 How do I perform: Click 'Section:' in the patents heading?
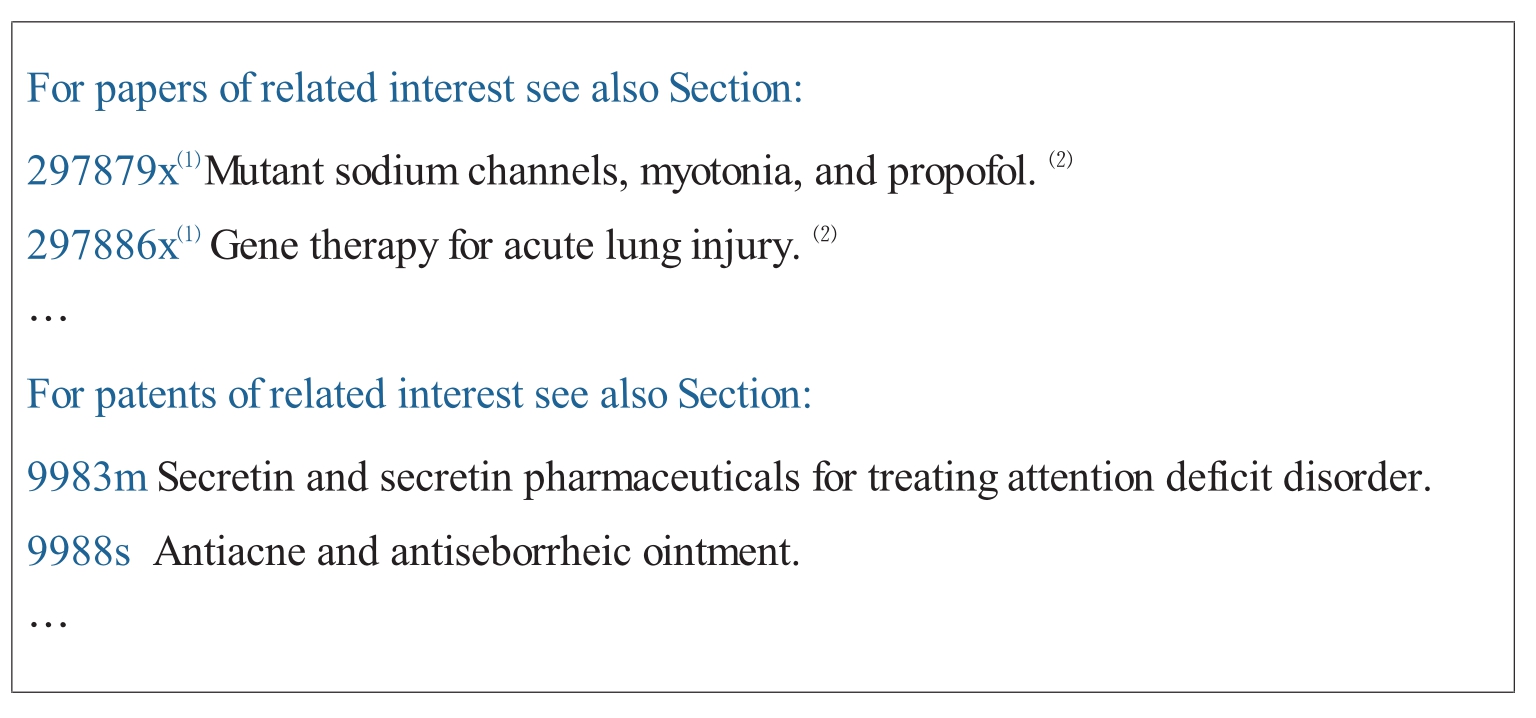pos(744,394)
